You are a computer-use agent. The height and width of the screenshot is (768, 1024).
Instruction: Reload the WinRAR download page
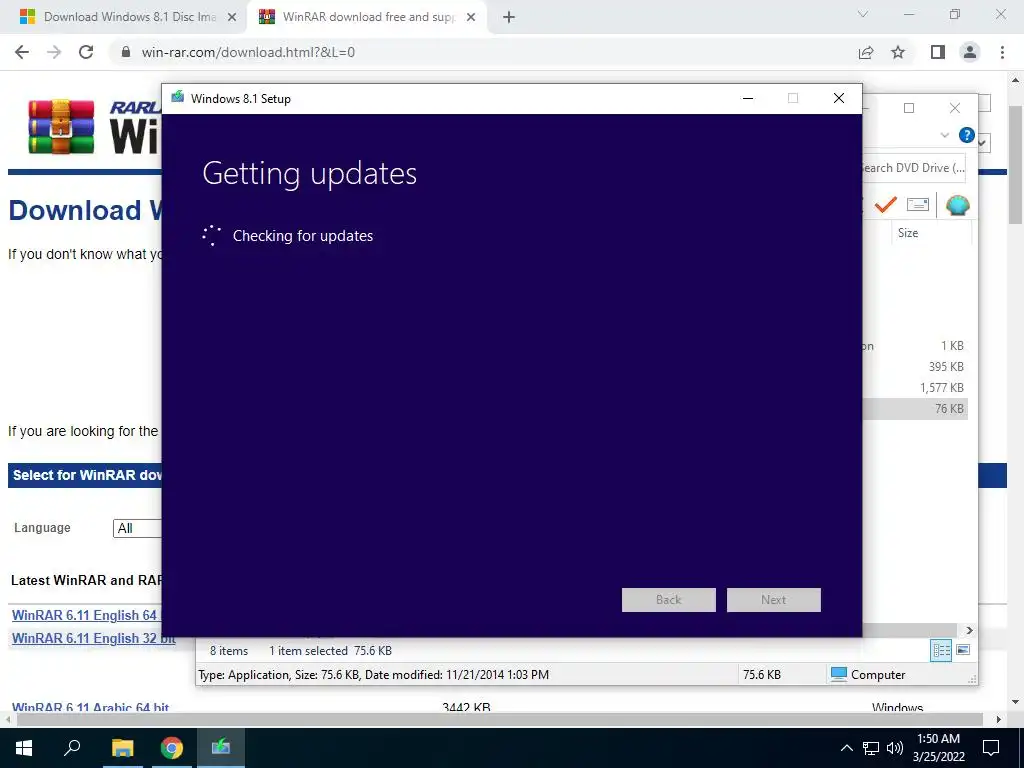pos(86,52)
